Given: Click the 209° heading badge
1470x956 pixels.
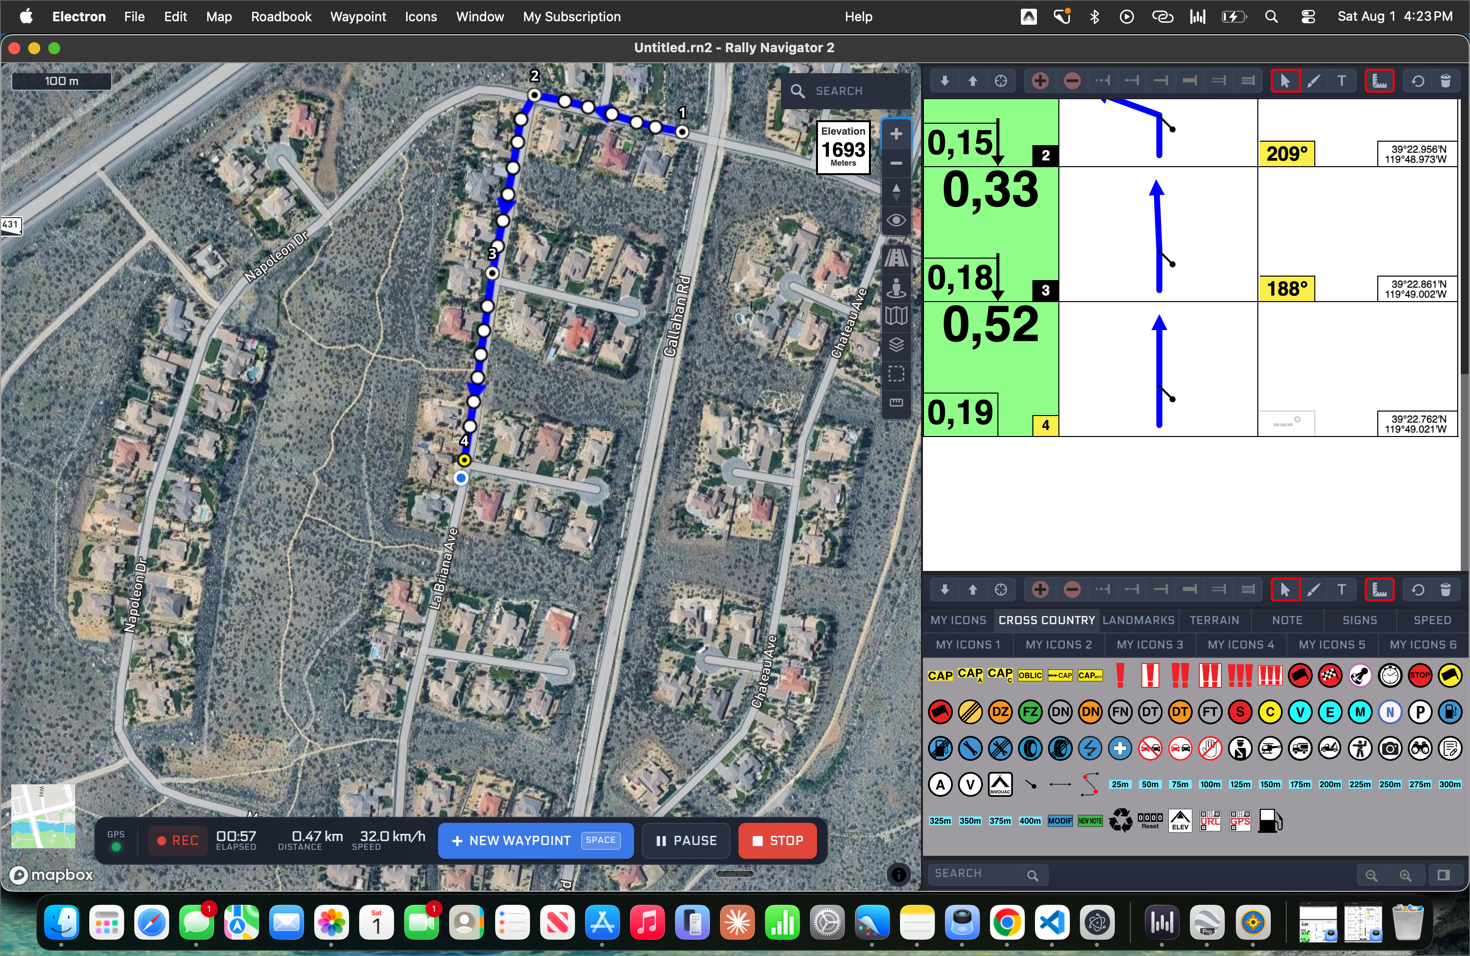Looking at the screenshot, I should 1287,154.
